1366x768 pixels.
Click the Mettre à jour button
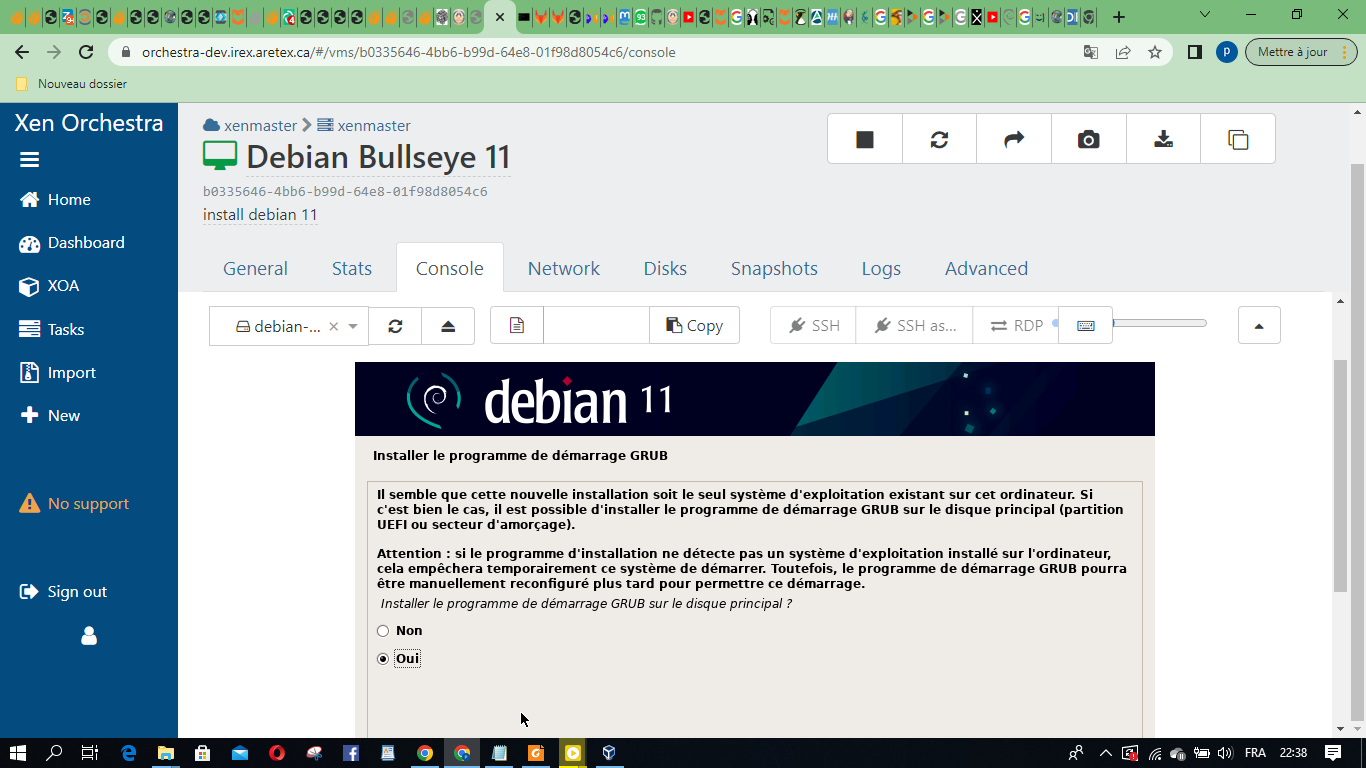(x=1301, y=52)
